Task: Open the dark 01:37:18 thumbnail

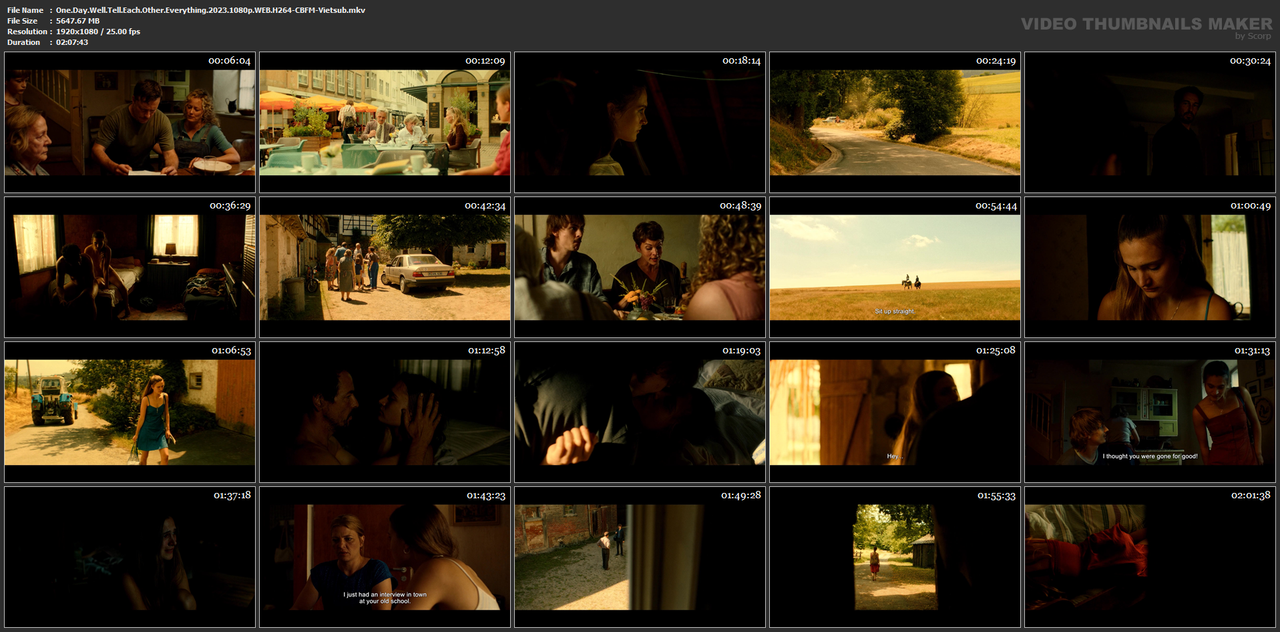Action: (130, 557)
